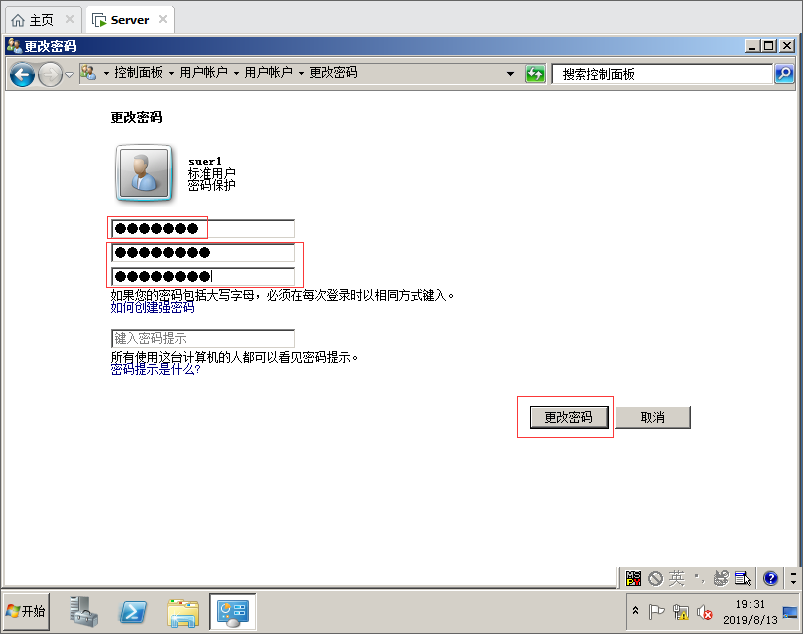803x634 pixels.
Task: Click the green refresh button in address bar
Action: [536, 74]
